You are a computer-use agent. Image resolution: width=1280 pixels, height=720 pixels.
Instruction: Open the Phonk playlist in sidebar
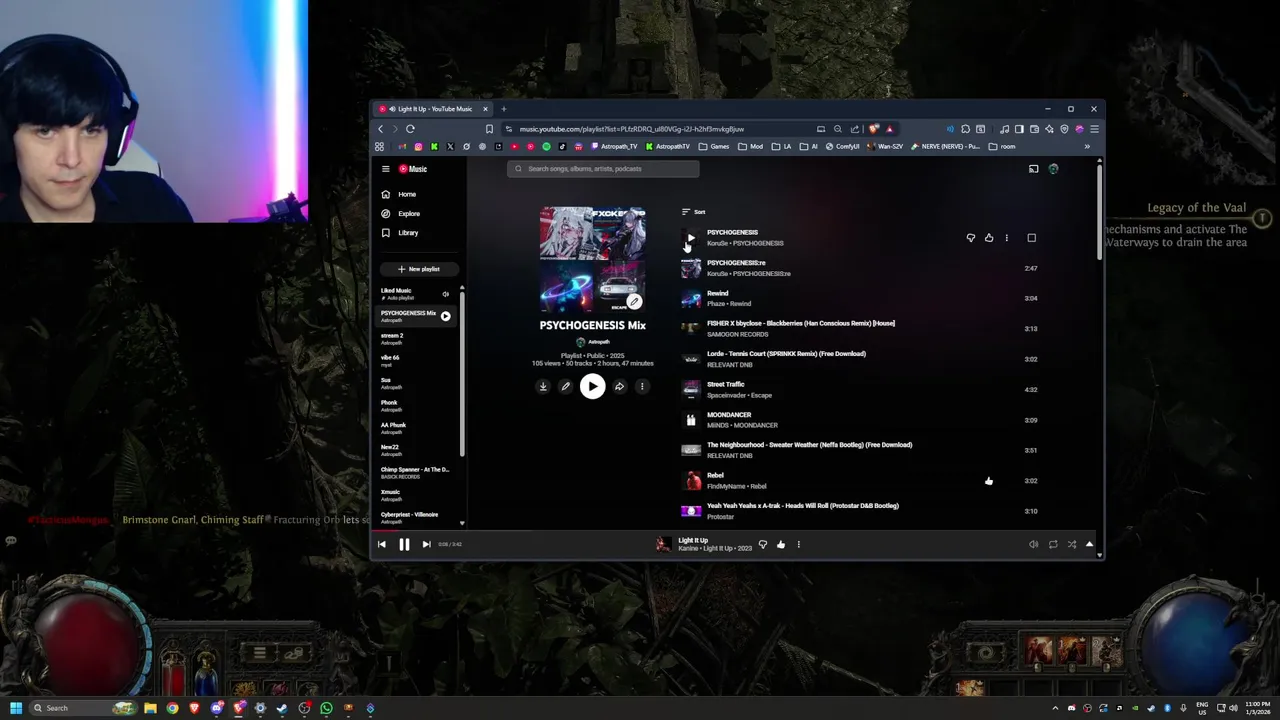coord(389,405)
